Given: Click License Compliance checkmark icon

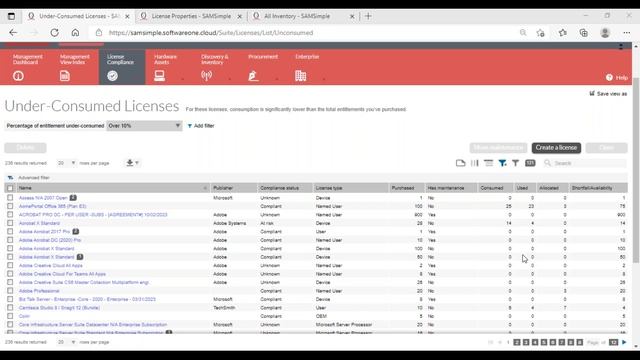Looking at the screenshot, I should coord(112,76).
